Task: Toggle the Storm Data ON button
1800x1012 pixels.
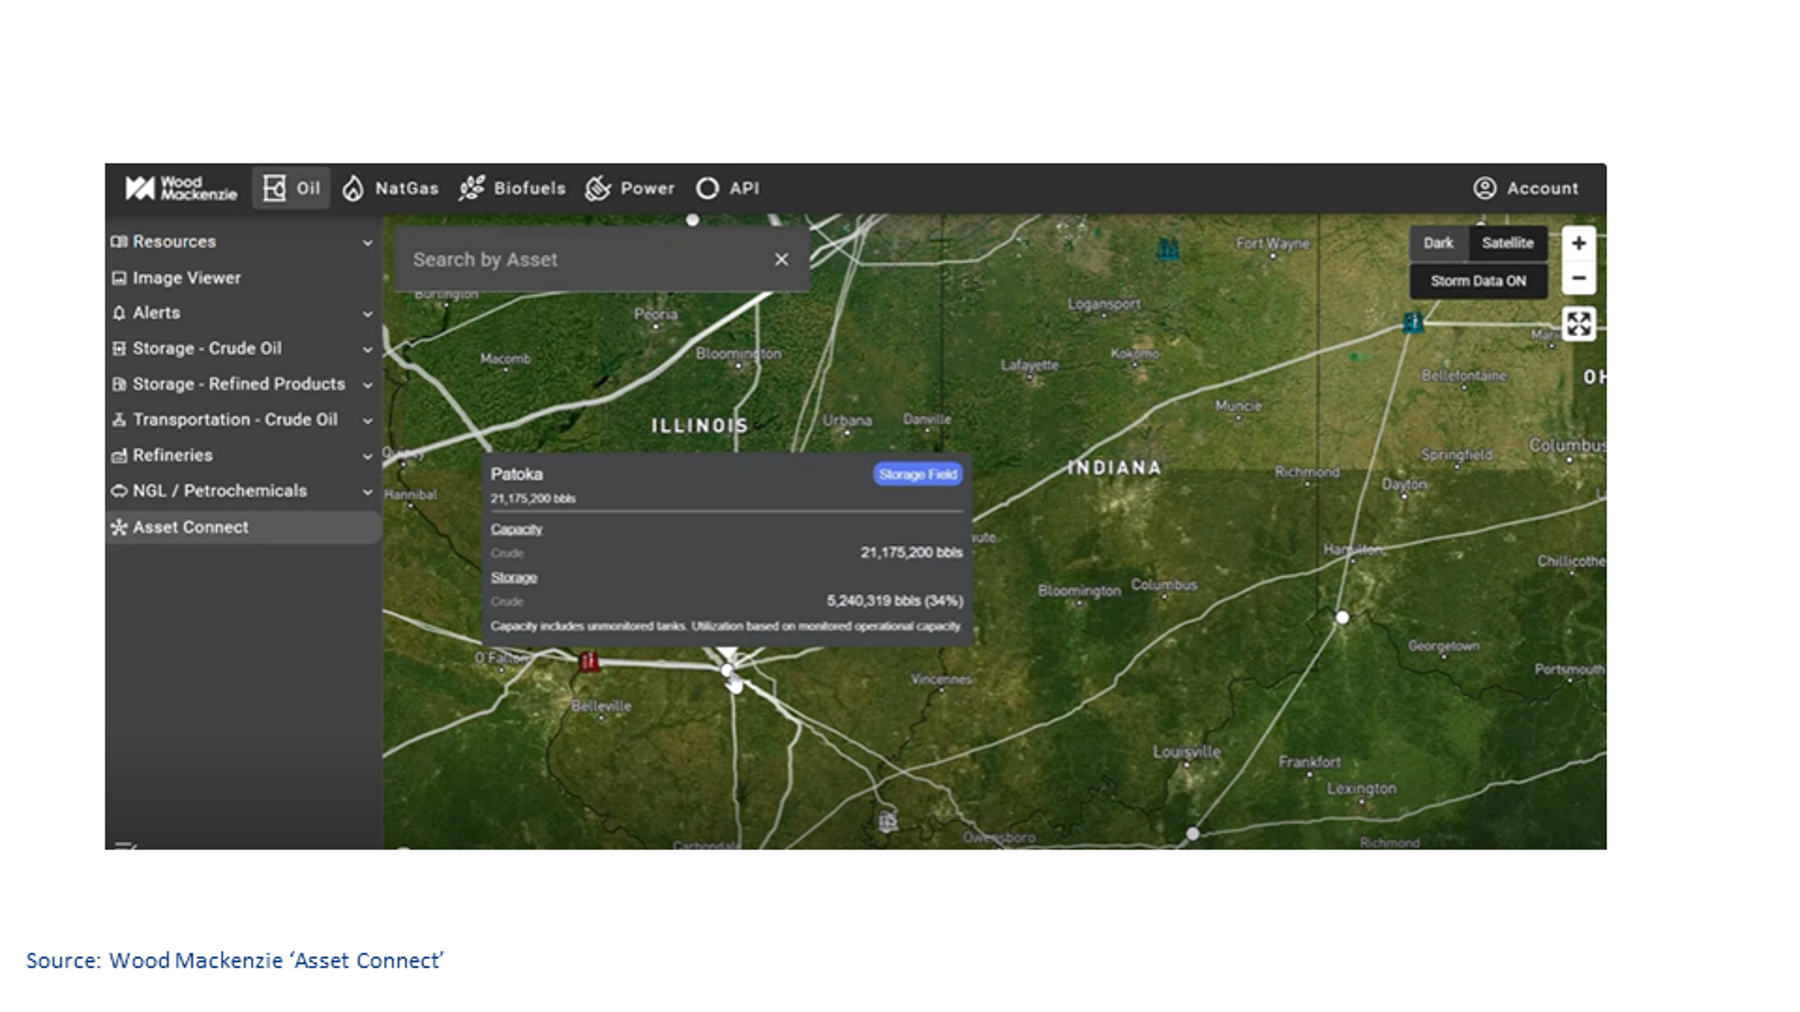Action: [x=1478, y=281]
